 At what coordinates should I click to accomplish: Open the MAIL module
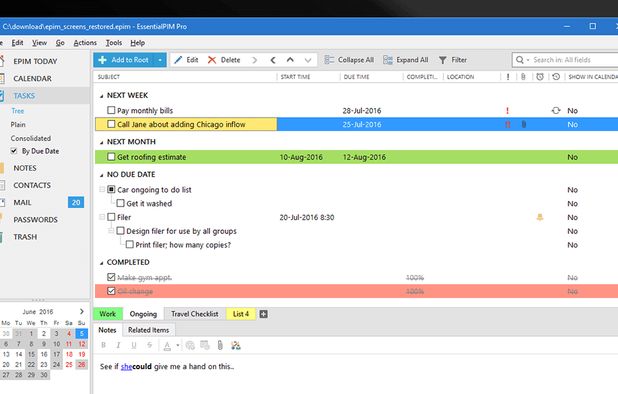[x=22, y=203]
